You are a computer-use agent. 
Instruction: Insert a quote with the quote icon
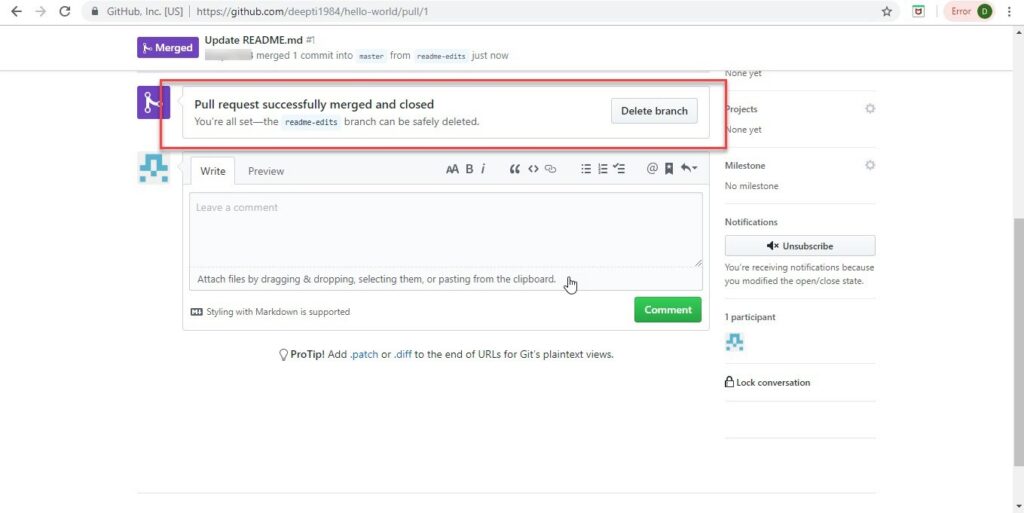[515, 169]
